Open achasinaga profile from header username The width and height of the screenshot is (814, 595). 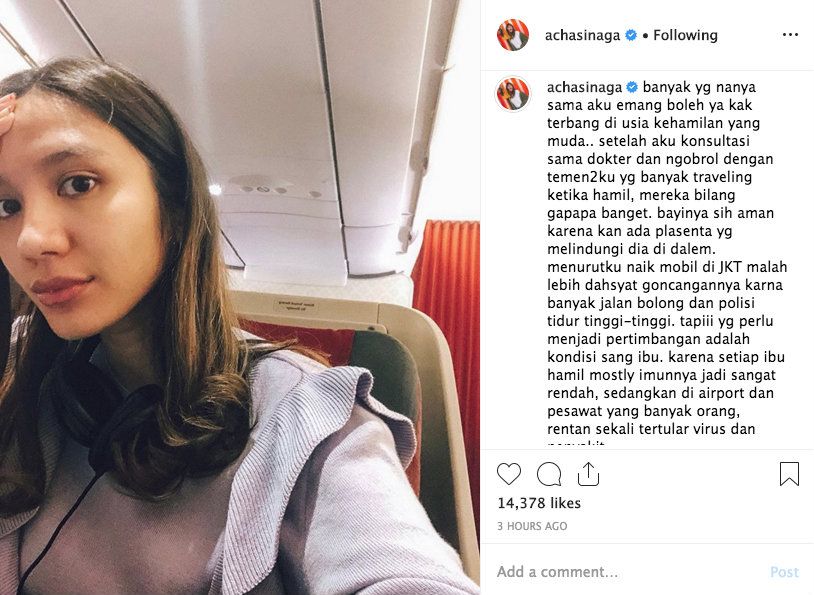[582, 35]
